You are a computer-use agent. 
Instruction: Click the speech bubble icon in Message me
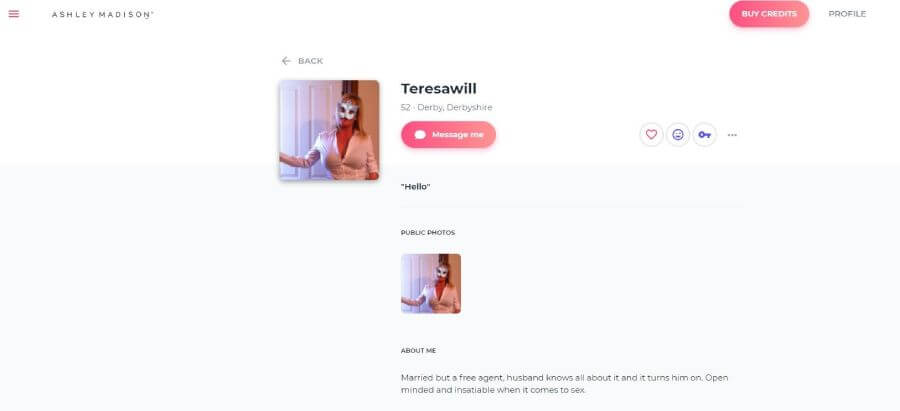(x=420, y=135)
